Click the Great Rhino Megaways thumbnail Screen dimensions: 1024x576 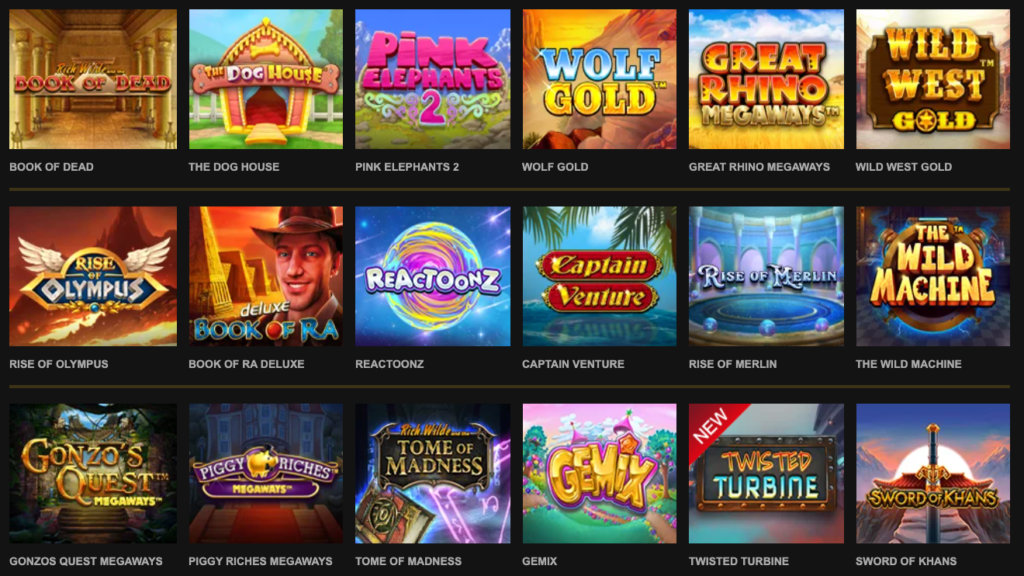pyautogui.click(x=766, y=79)
